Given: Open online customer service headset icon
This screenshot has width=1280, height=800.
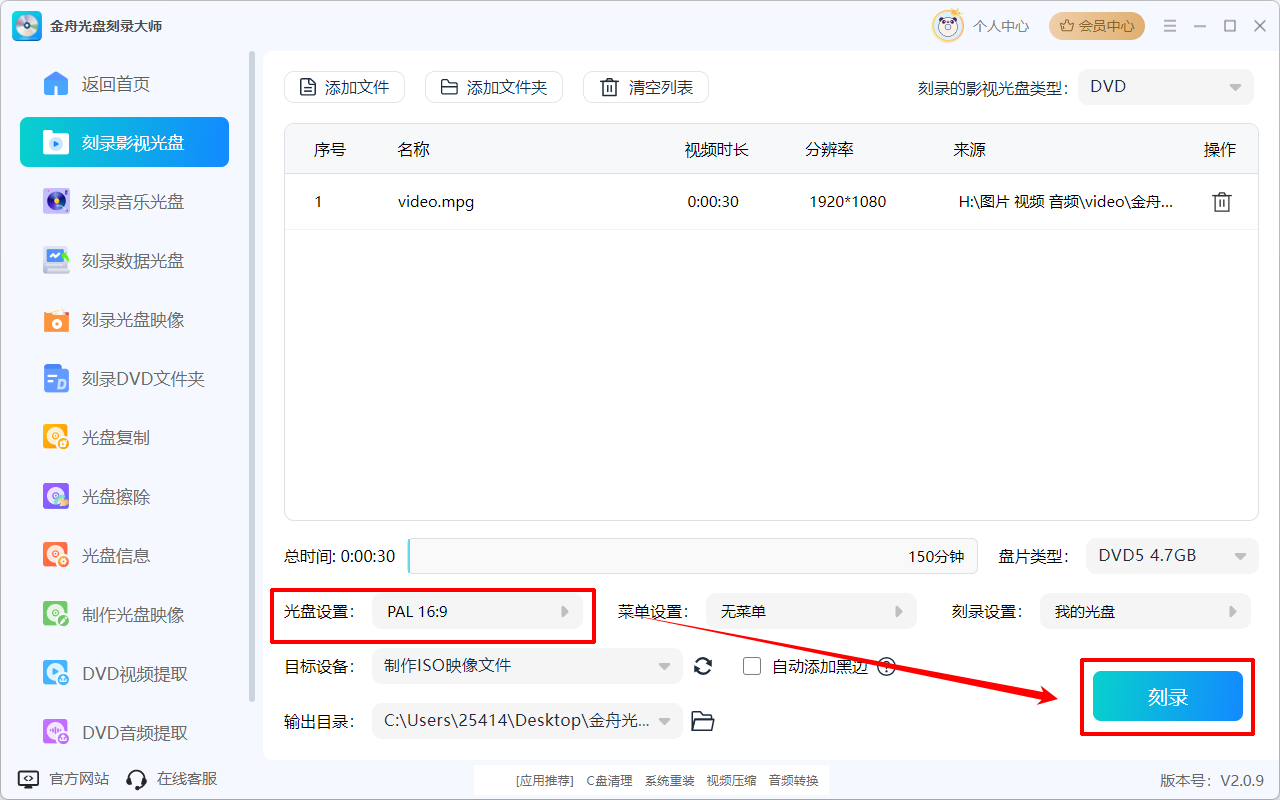Looking at the screenshot, I should (137, 779).
